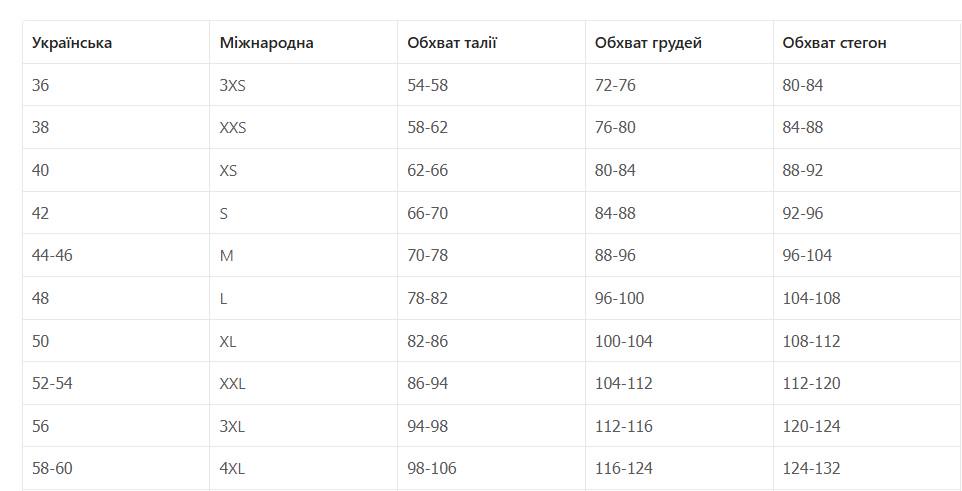Click hip measurement 124-132 cell
This screenshot has width=962, height=491.
click(x=811, y=468)
